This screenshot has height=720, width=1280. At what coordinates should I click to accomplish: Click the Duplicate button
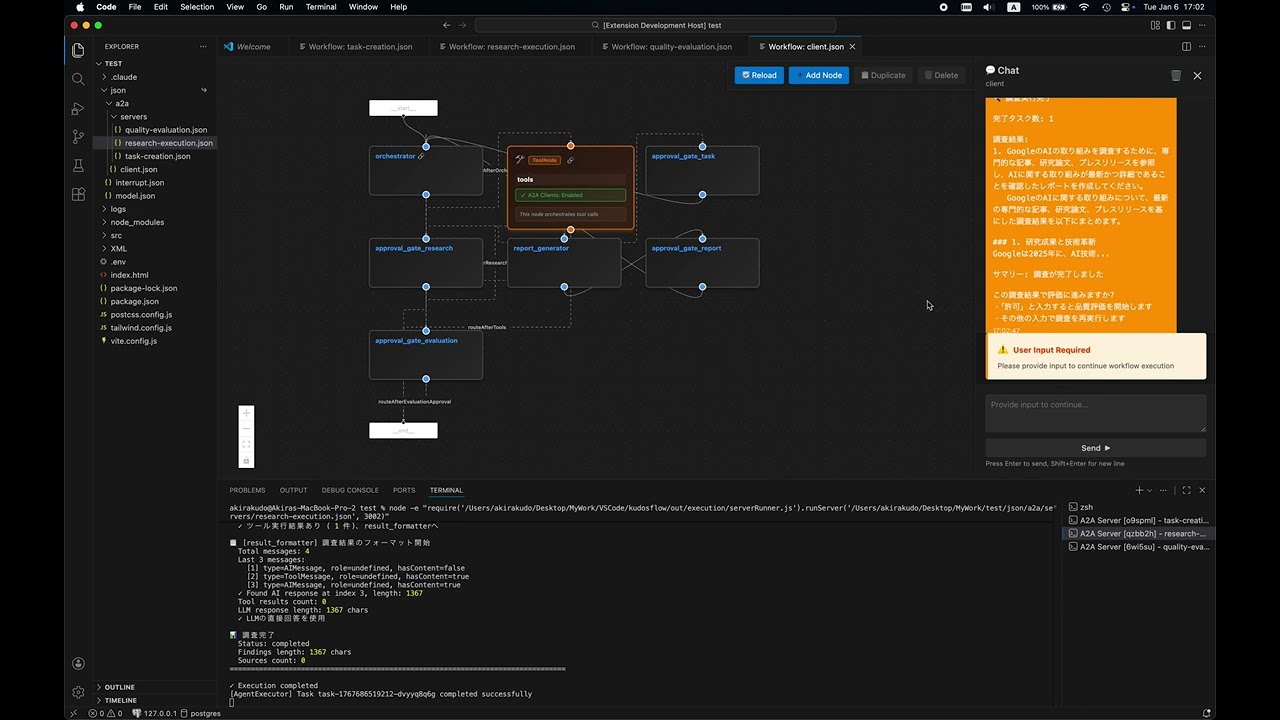coord(883,75)
